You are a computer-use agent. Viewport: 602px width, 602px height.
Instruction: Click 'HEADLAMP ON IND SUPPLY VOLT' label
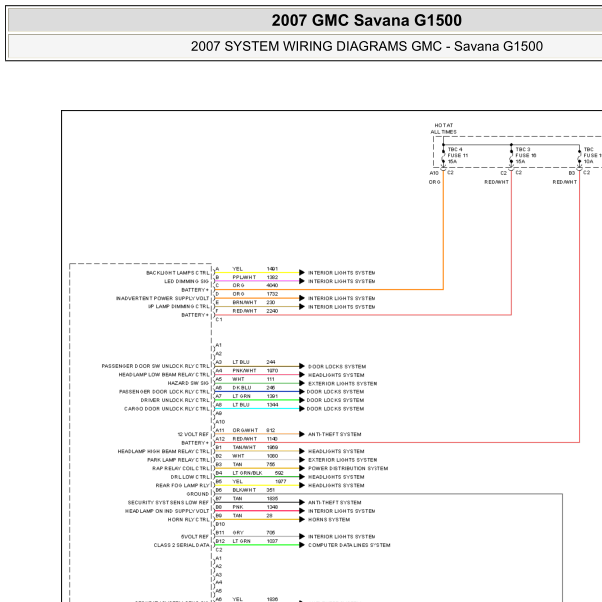coord(167,511)
